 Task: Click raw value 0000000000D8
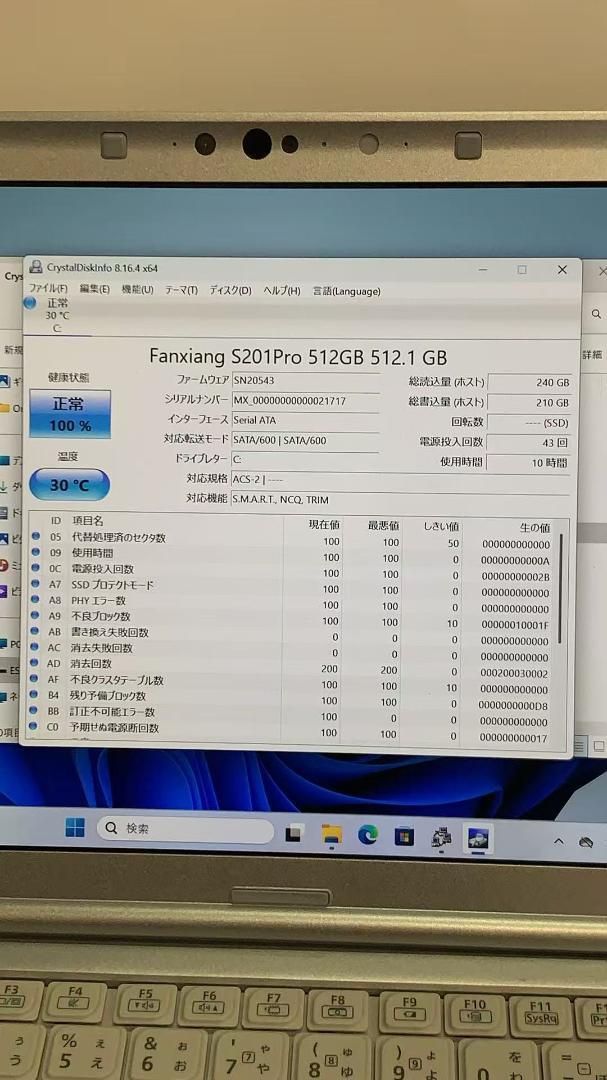(x=513, y=706)
